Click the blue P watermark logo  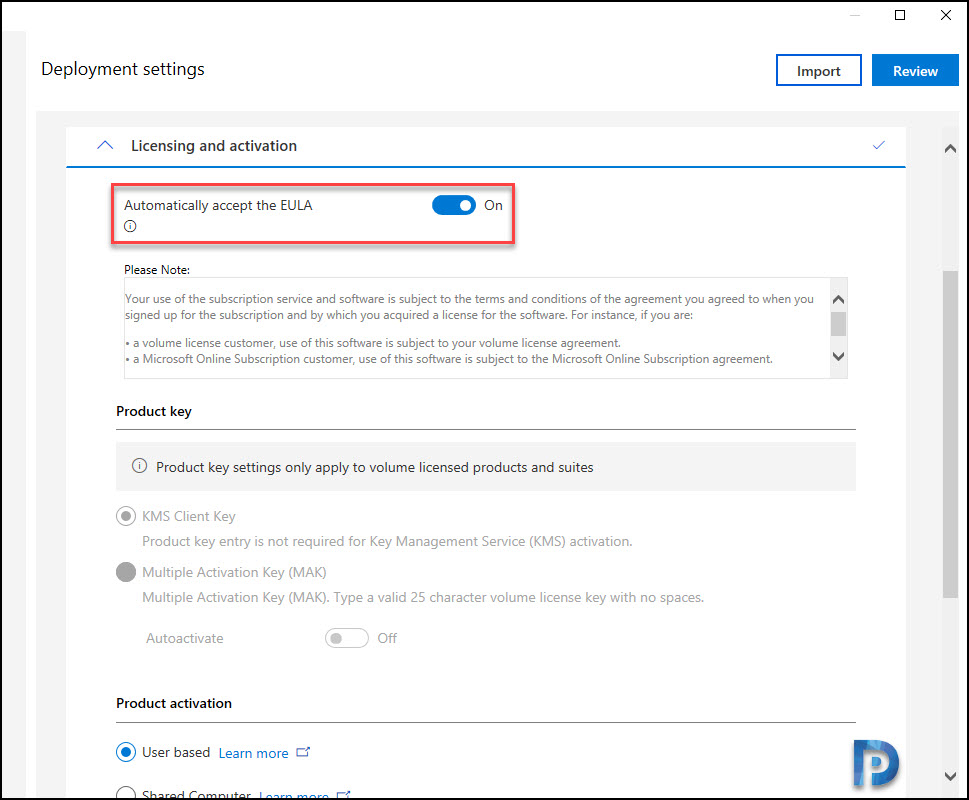(x=875, y=764)
